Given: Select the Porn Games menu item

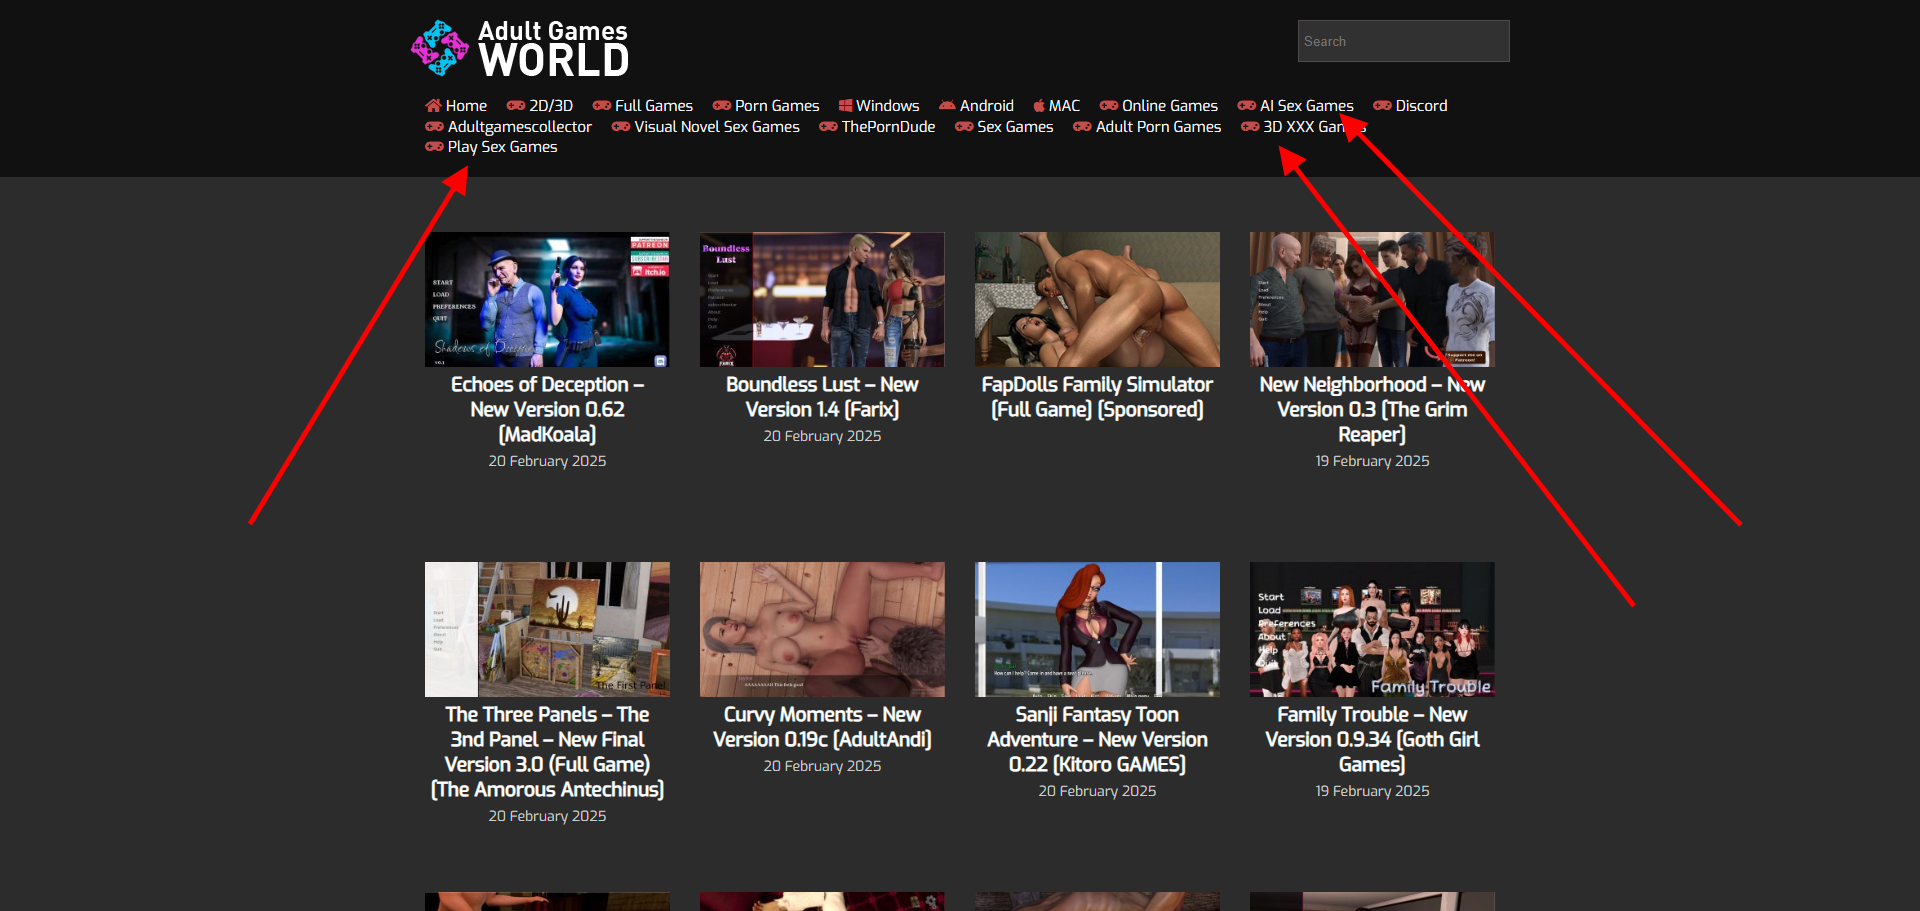Looking at the screenshot, I should click(776, 106).
